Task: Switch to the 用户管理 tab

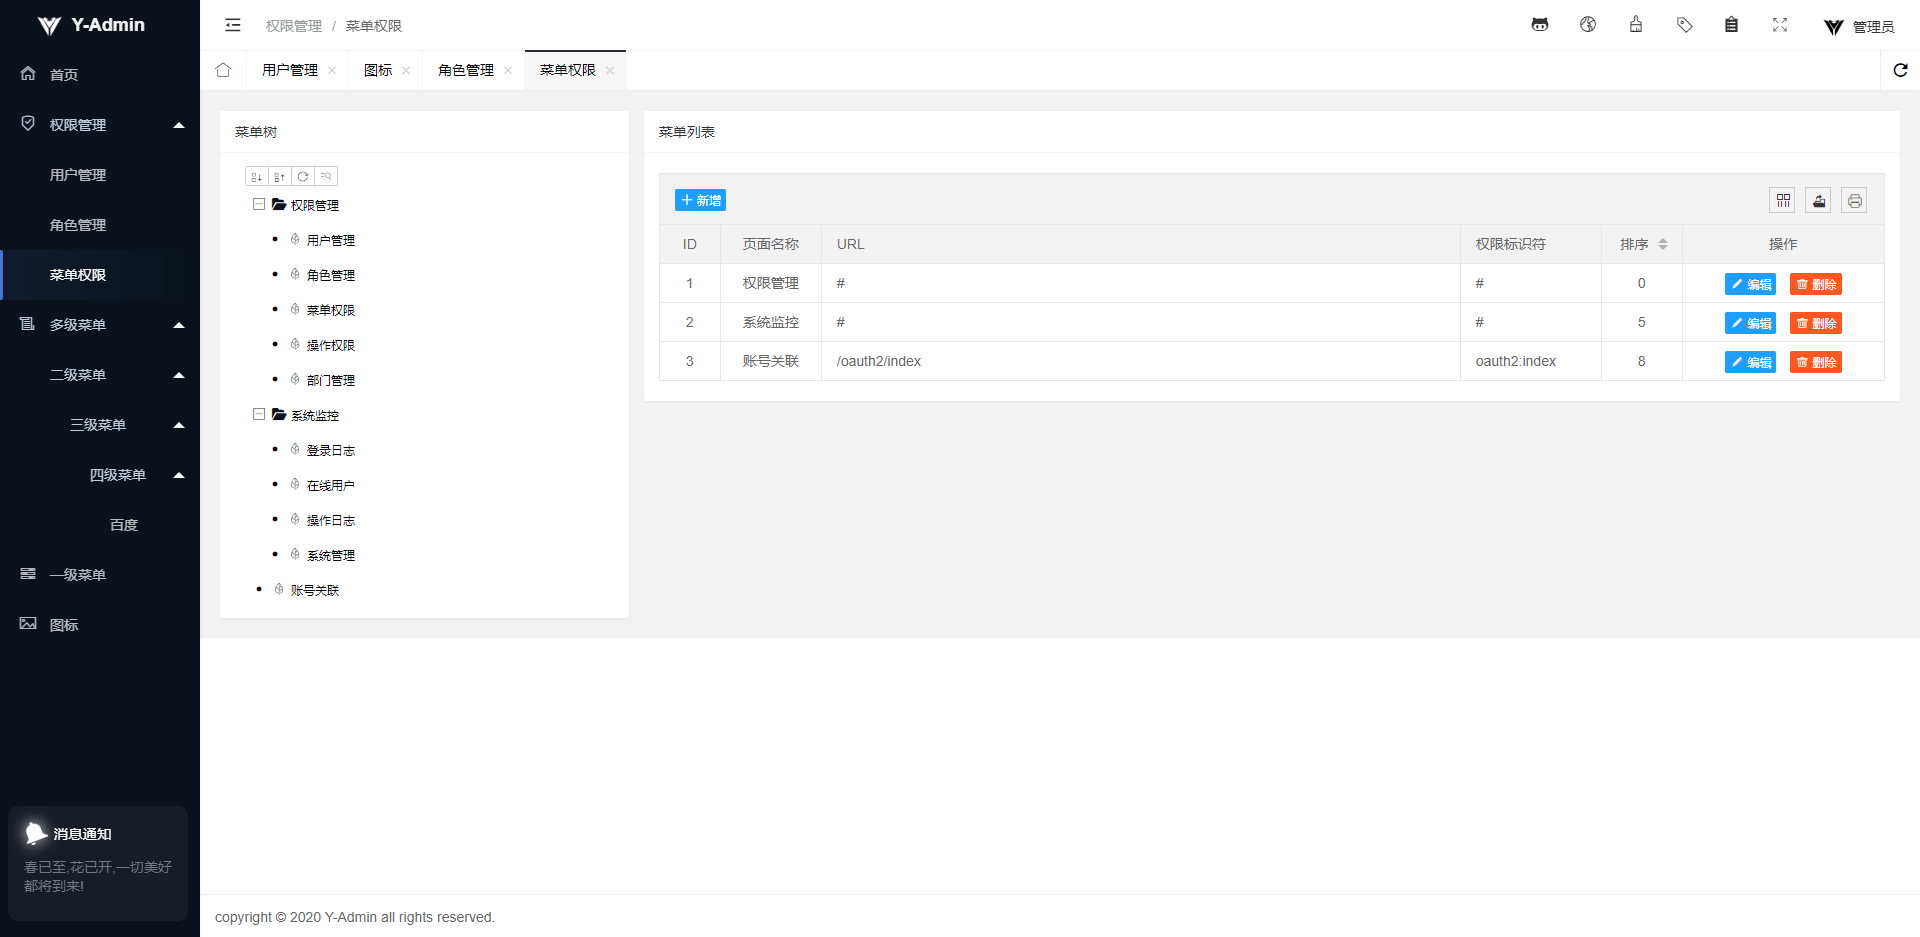Action: [290, 70]
